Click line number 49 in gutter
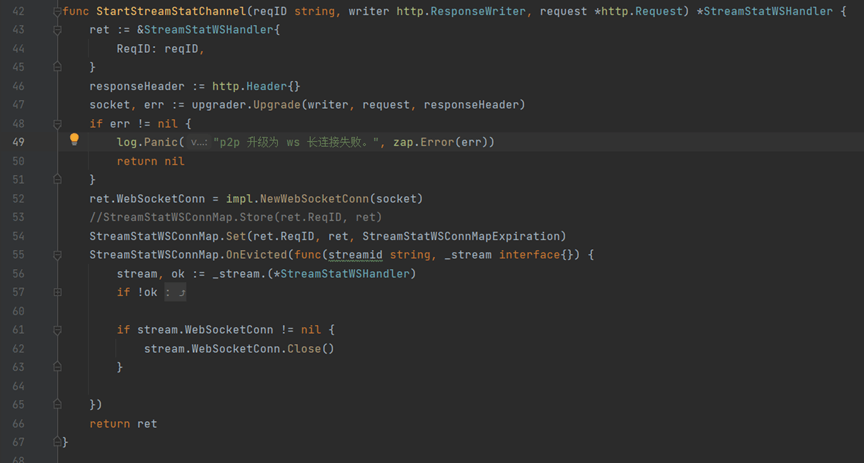 coord(18,142)
